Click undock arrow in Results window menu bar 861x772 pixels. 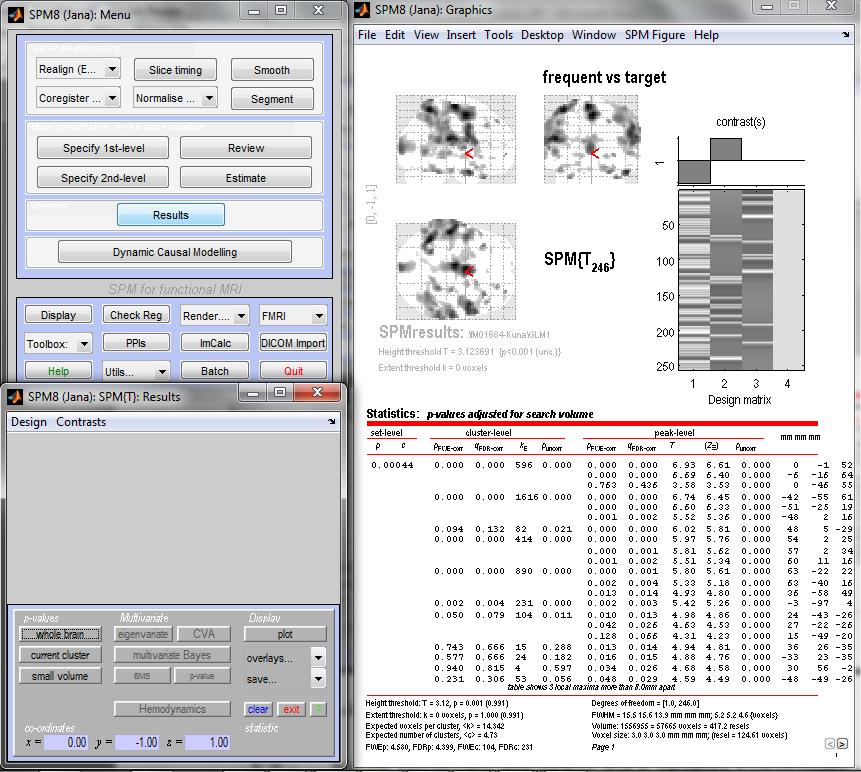tap(331, 422)
